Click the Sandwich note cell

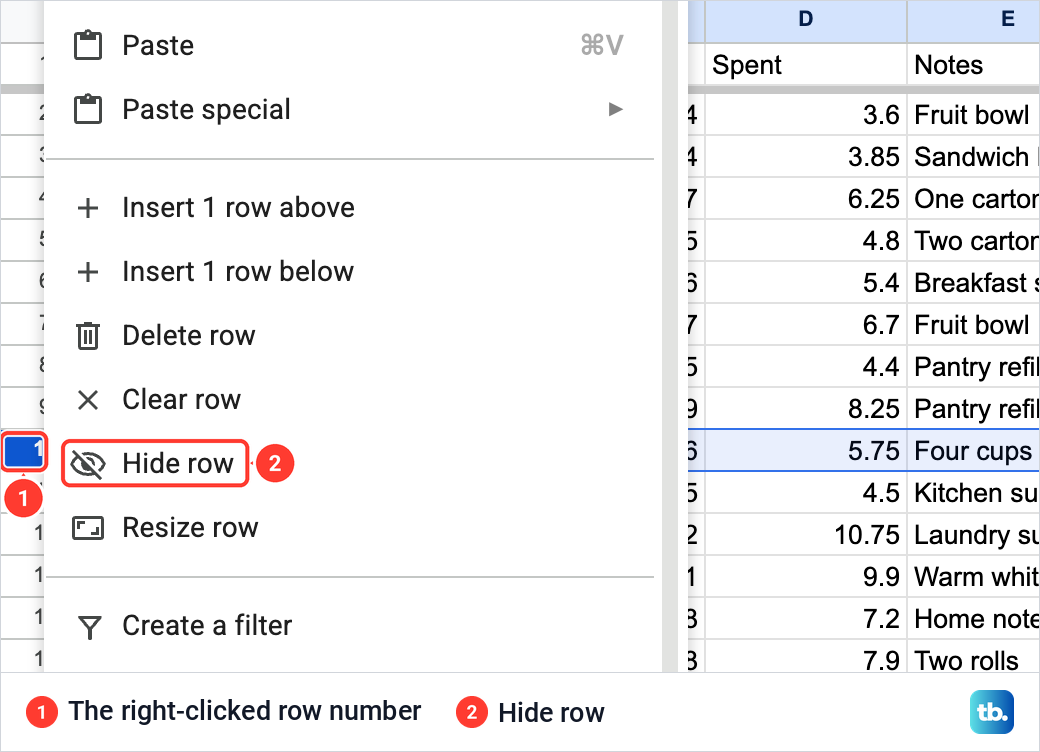(x=973, y=157)
